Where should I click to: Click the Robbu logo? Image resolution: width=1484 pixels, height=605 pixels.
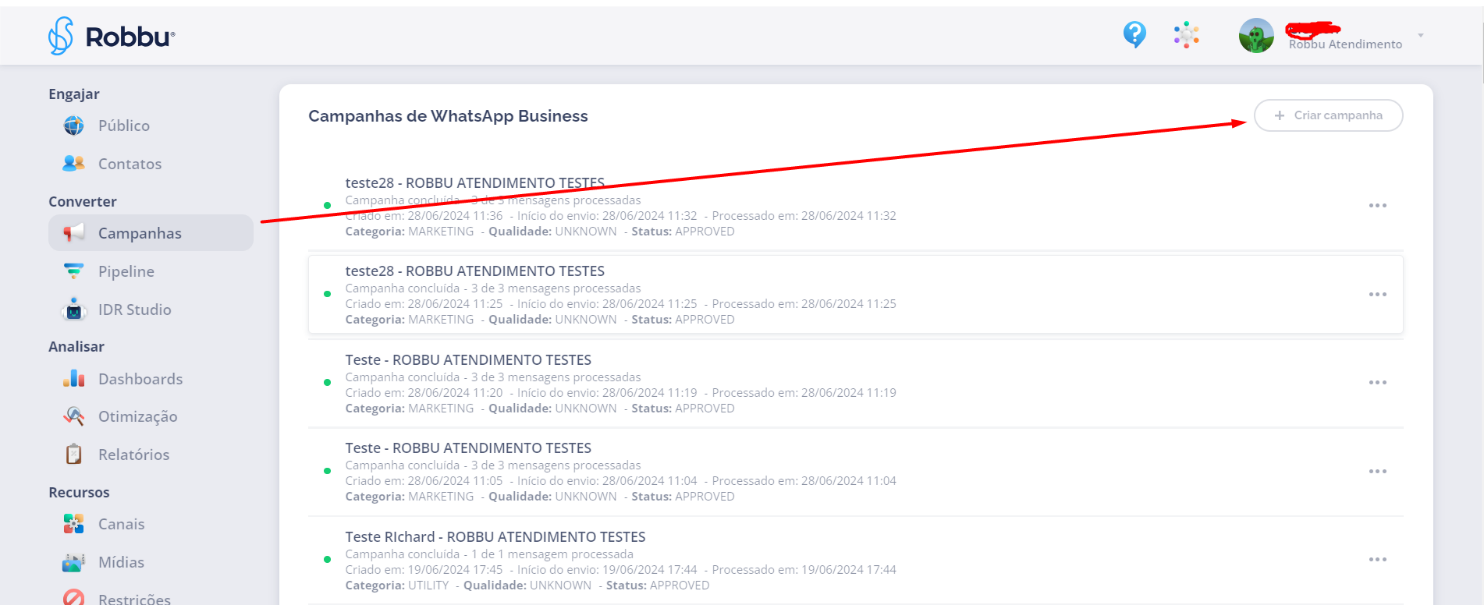coord(111,37)
